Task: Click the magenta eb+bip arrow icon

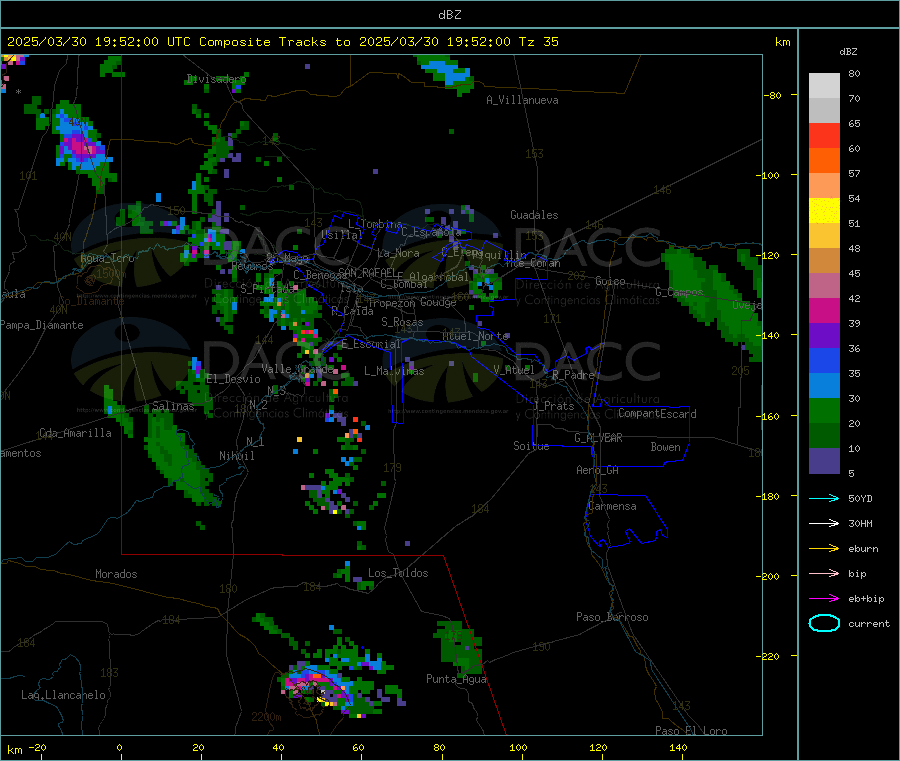Action: (824, 598)
